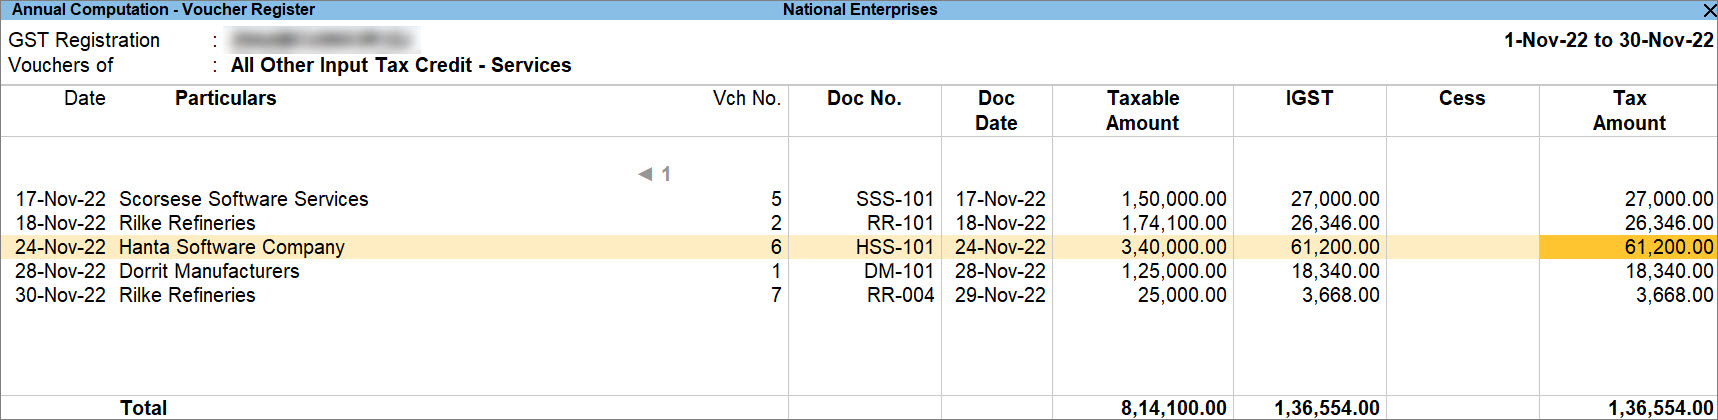Screen dimensions: 1718x420
Task: Click the date 28-Nov-22 in Date column
Action: [x=60, y=271]
